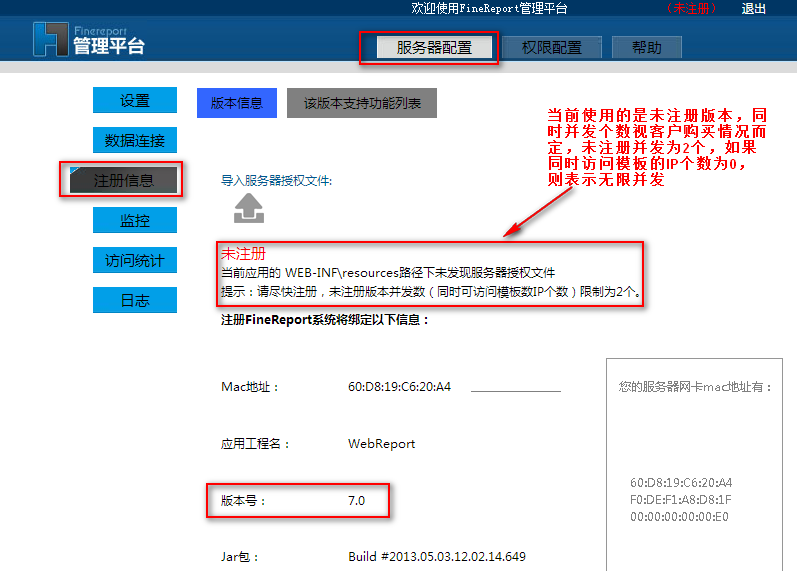Select the 版本信息 tab
This screenshot has width=797, height=571.
pos(237,103)
